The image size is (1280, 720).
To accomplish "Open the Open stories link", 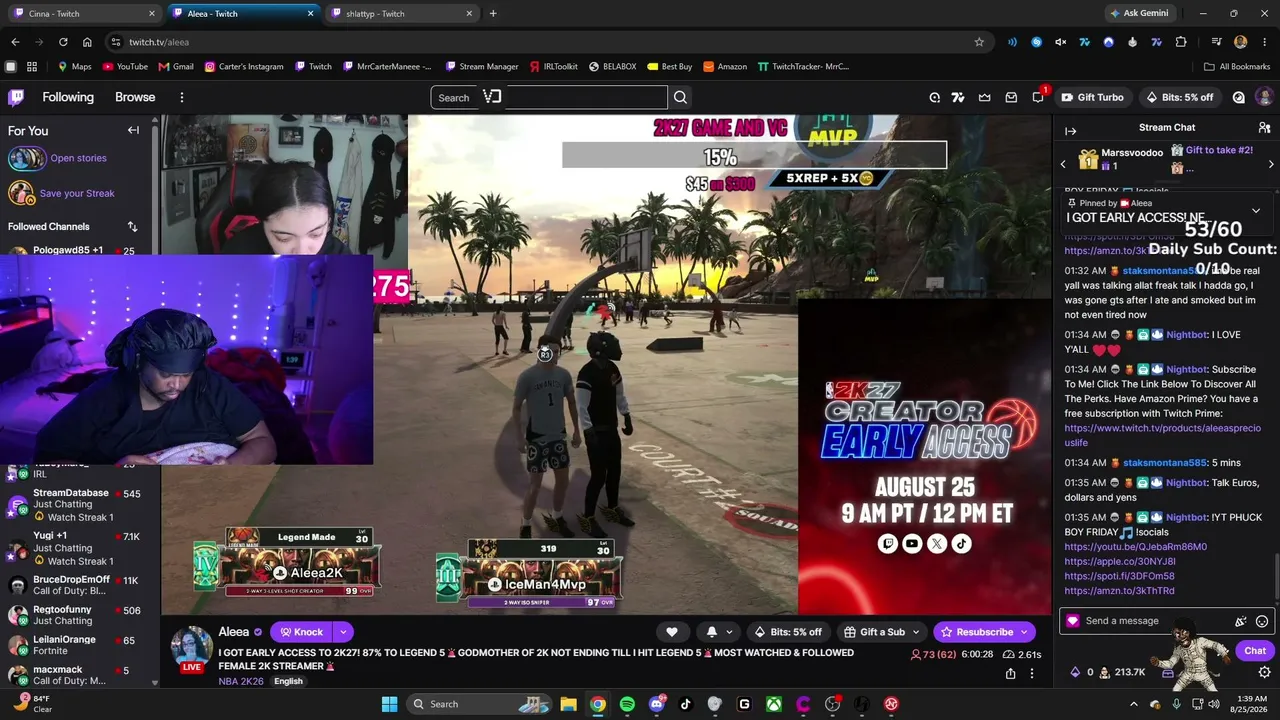I will (78, 158).
